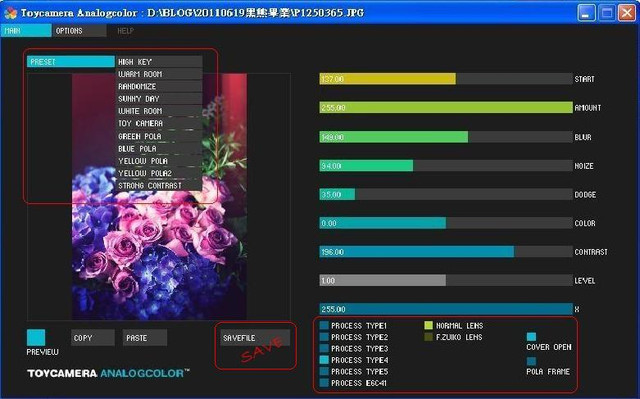The height and width of the screenshot is (399, 640).
Task: Enable PROCESS TYPE5 checkbox
Action: pos(324,371)
